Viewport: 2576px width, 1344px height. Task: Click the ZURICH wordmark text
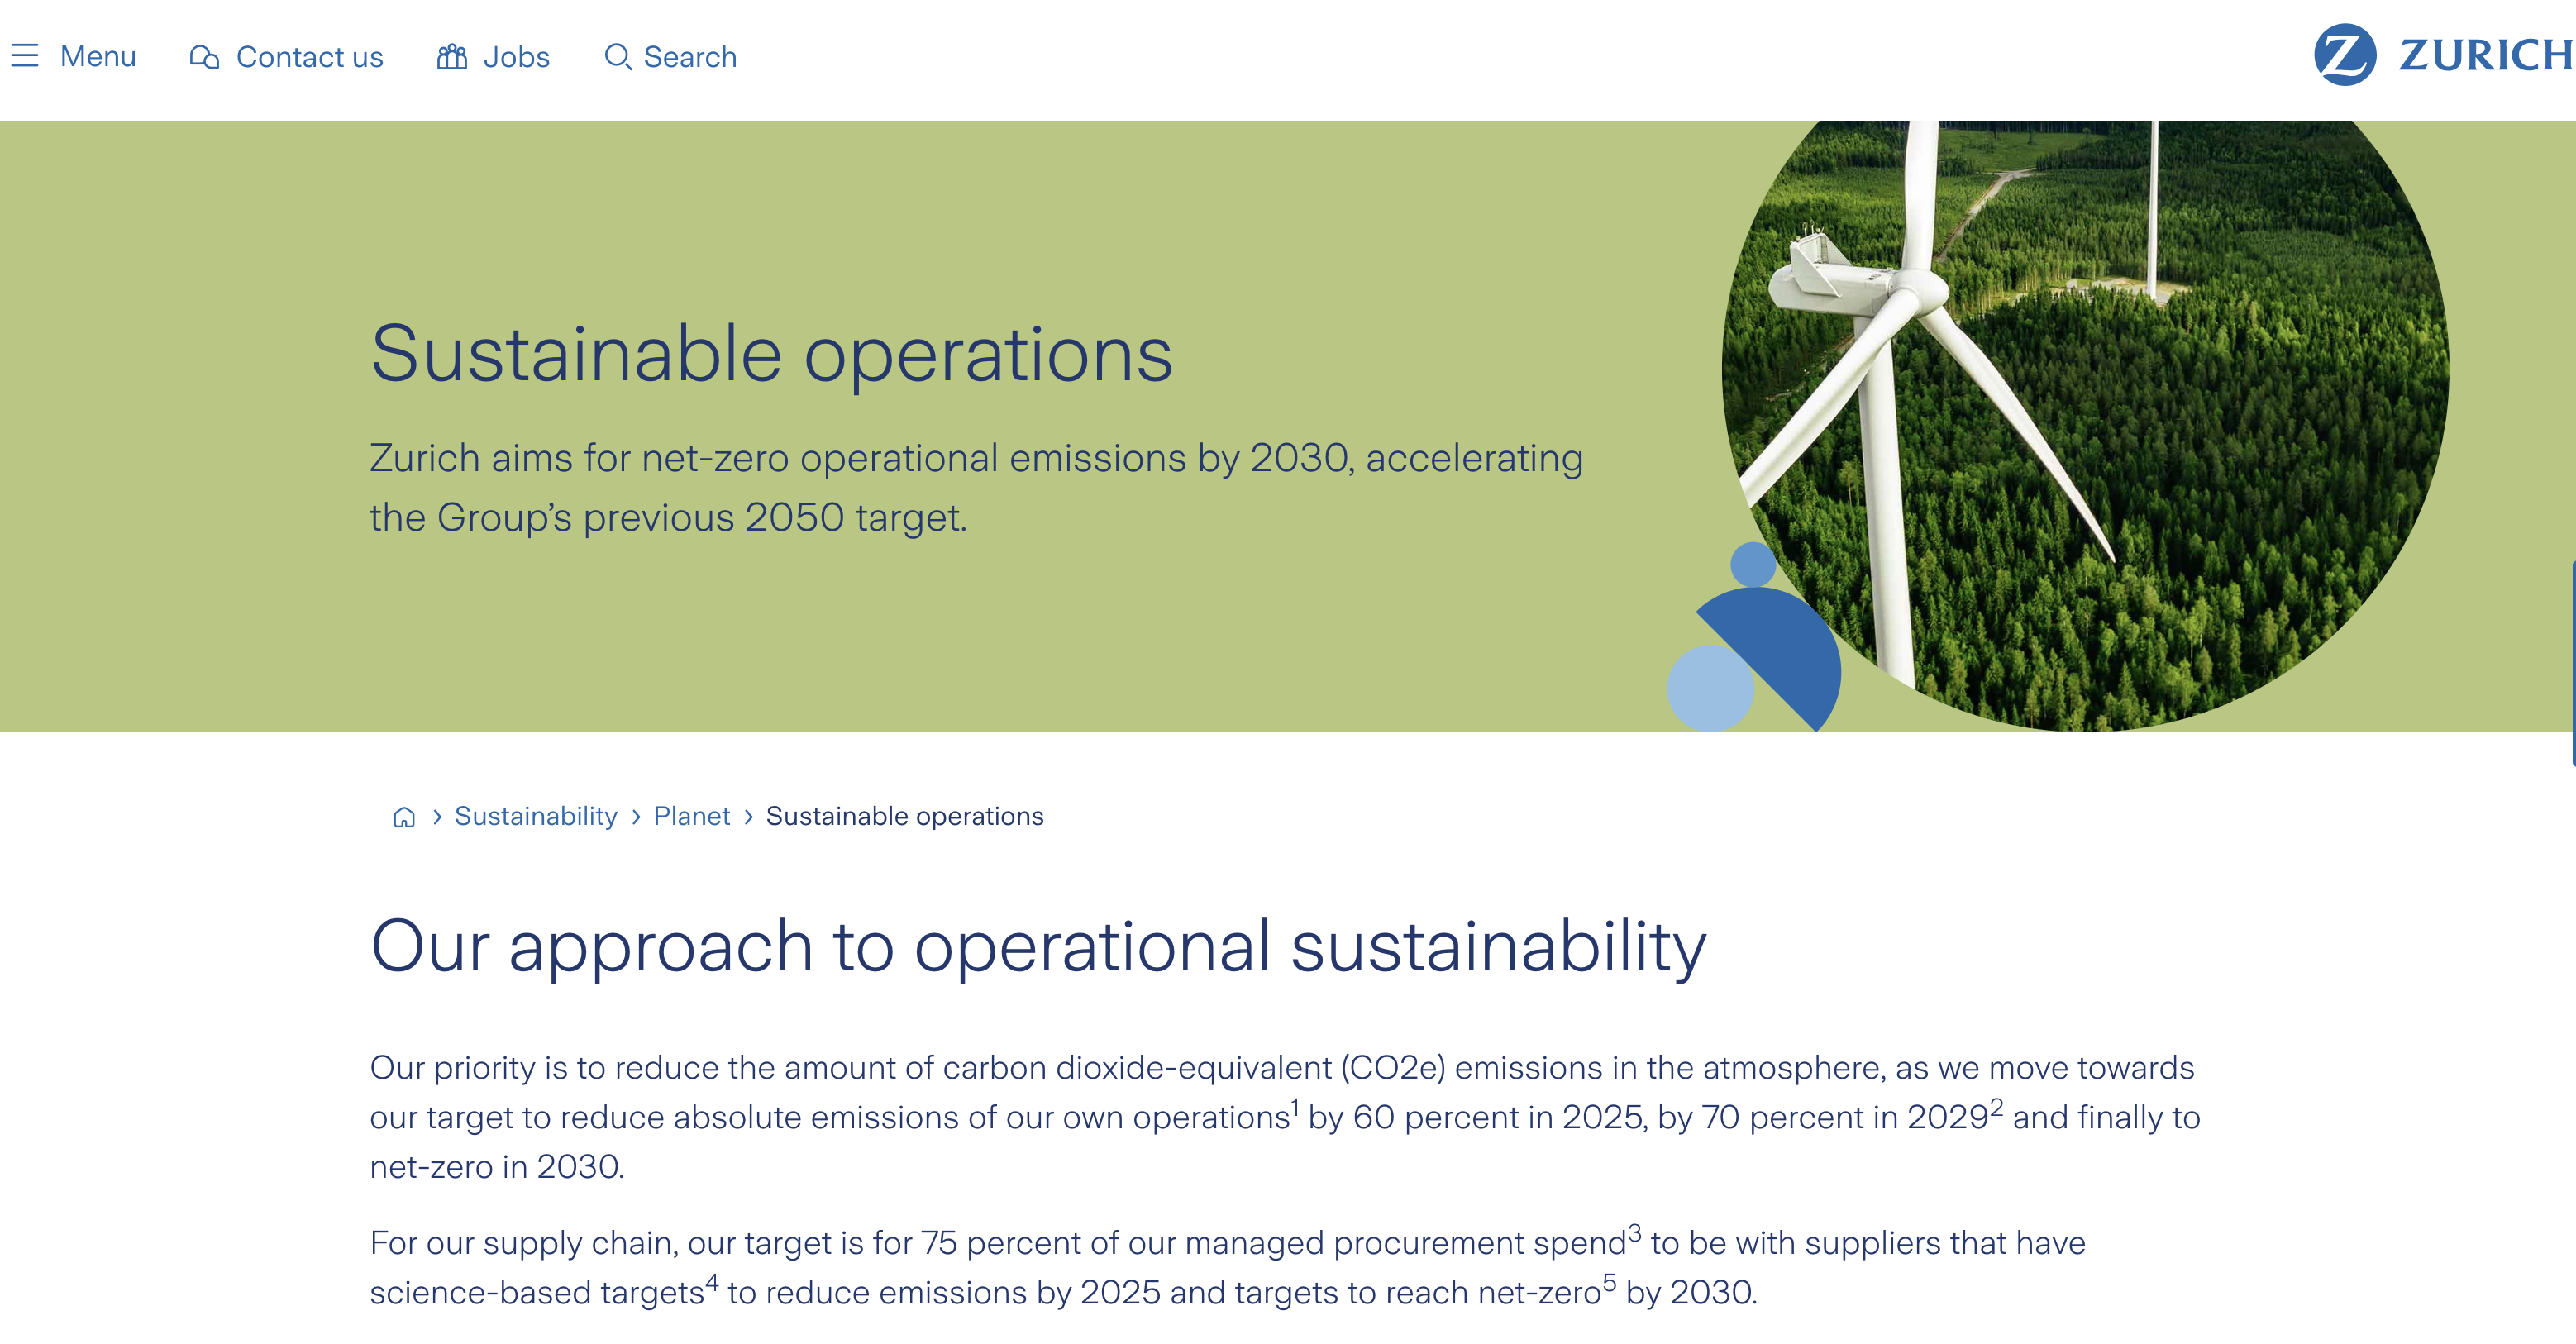click(x=2486, y=56)
